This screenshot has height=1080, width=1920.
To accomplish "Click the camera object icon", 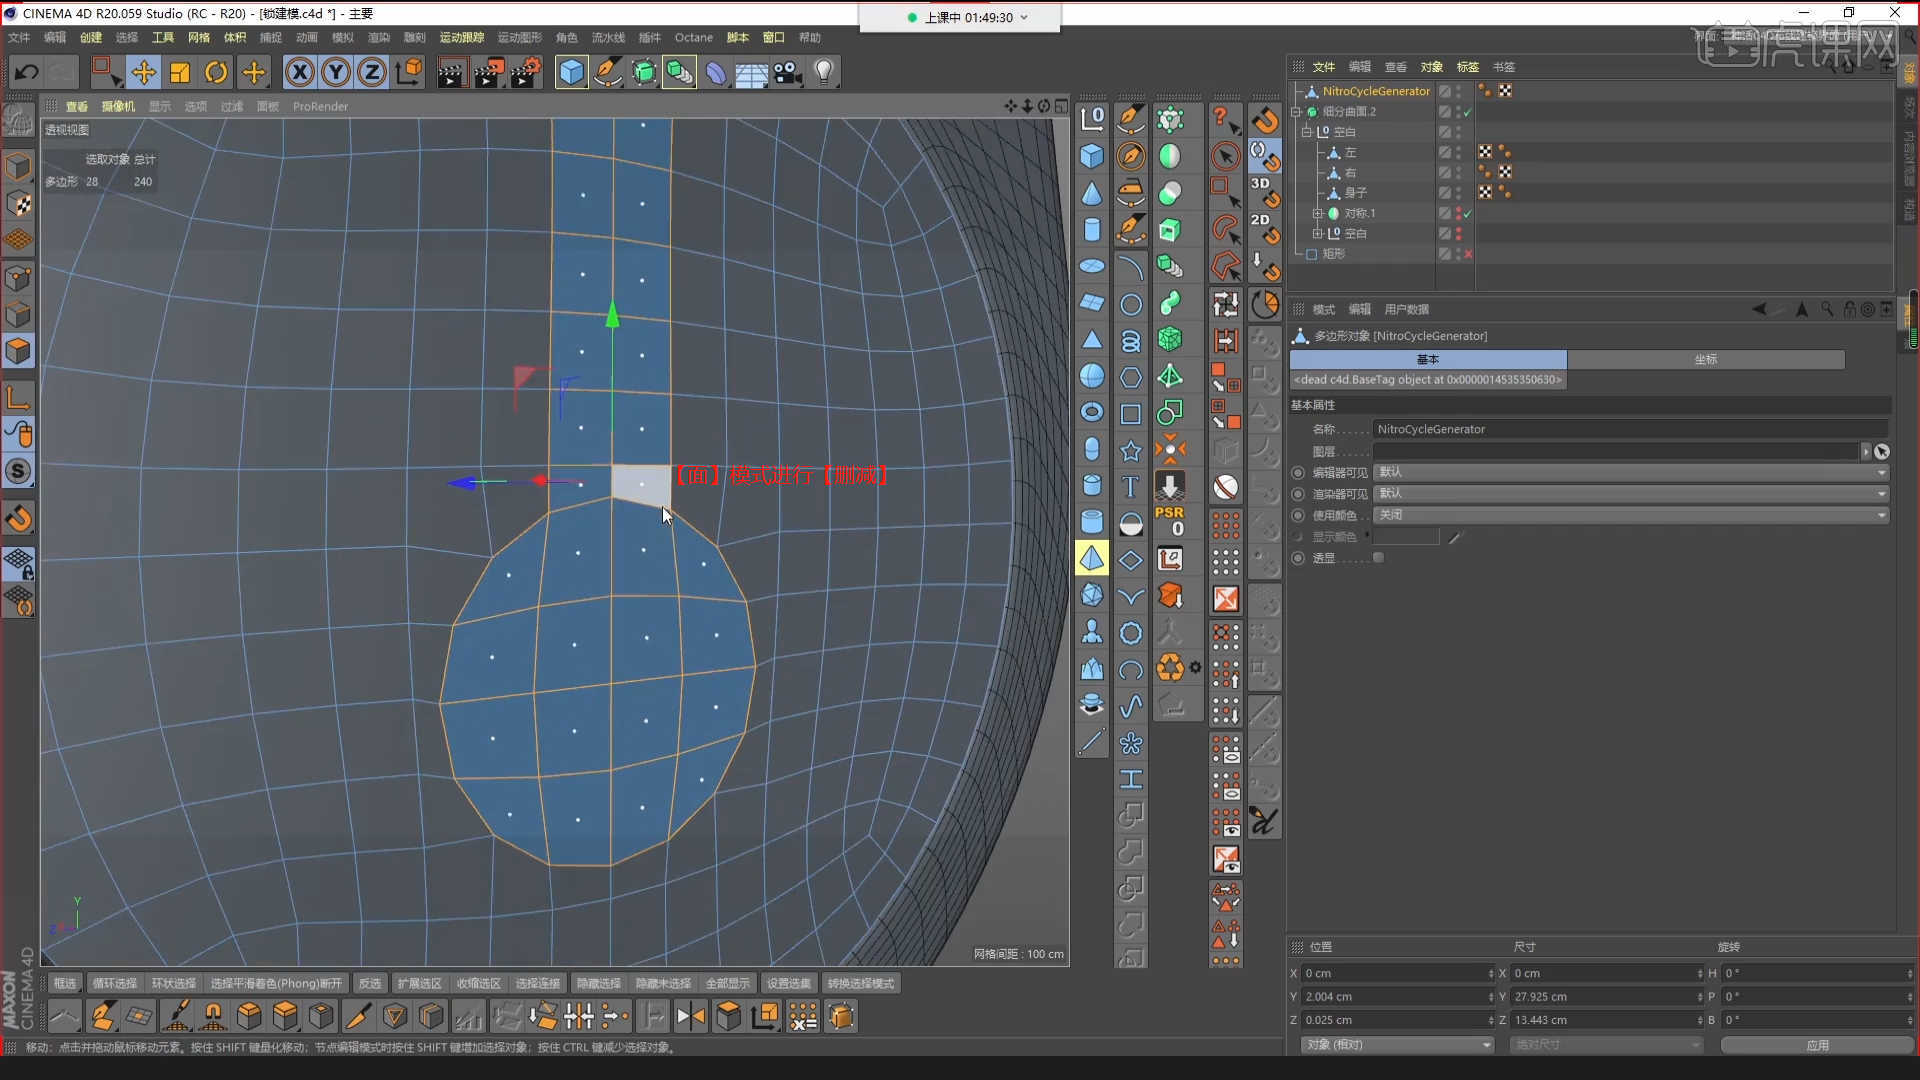I will 788,72.
